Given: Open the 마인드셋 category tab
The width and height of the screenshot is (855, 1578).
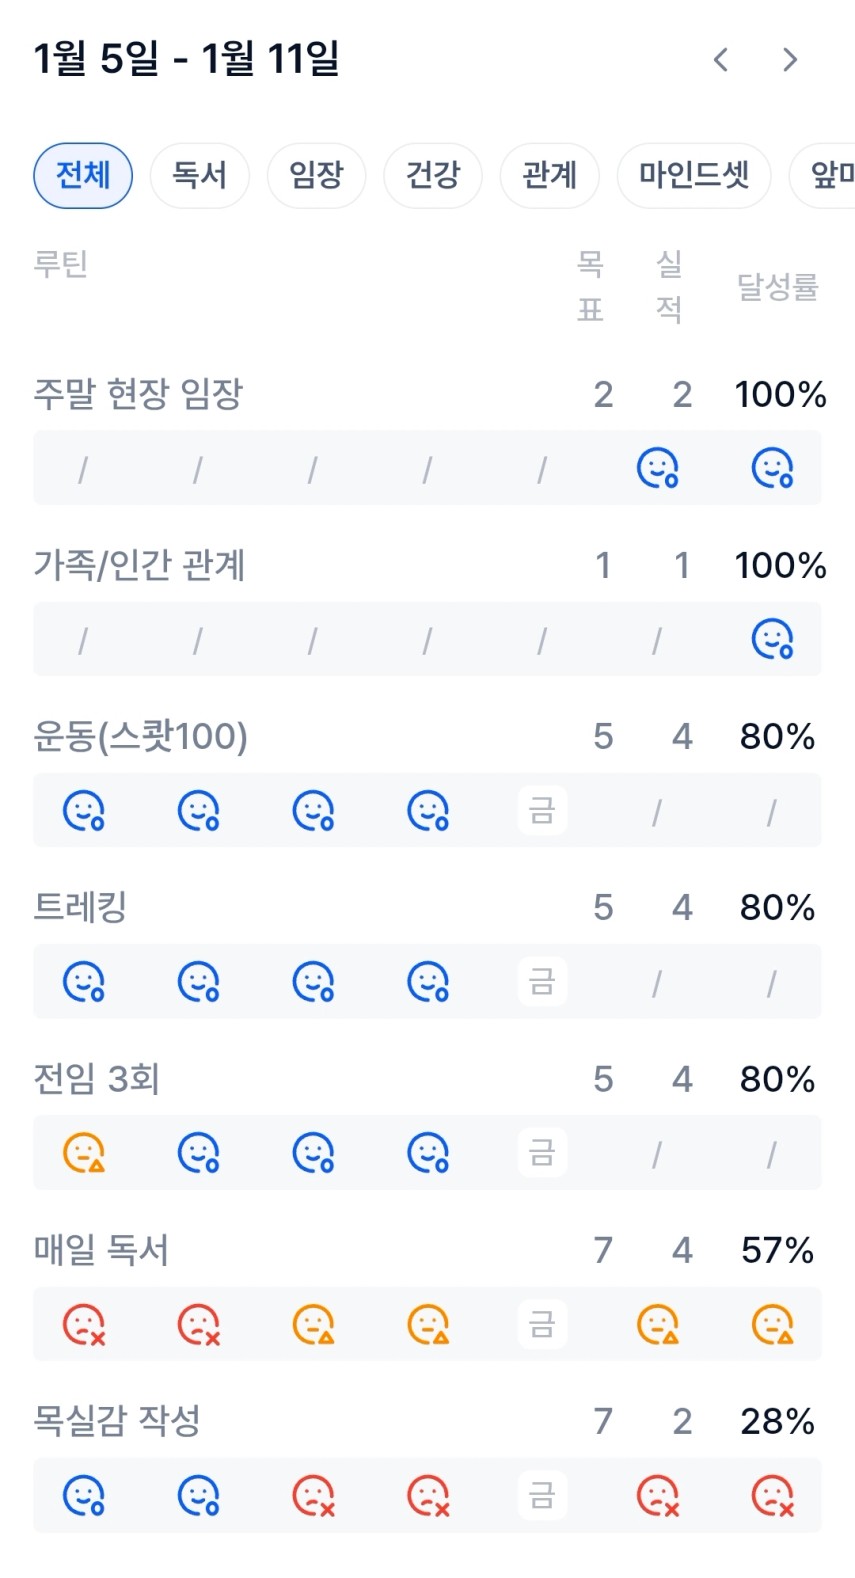Looking at the screenshot, I should coord(694,176).
